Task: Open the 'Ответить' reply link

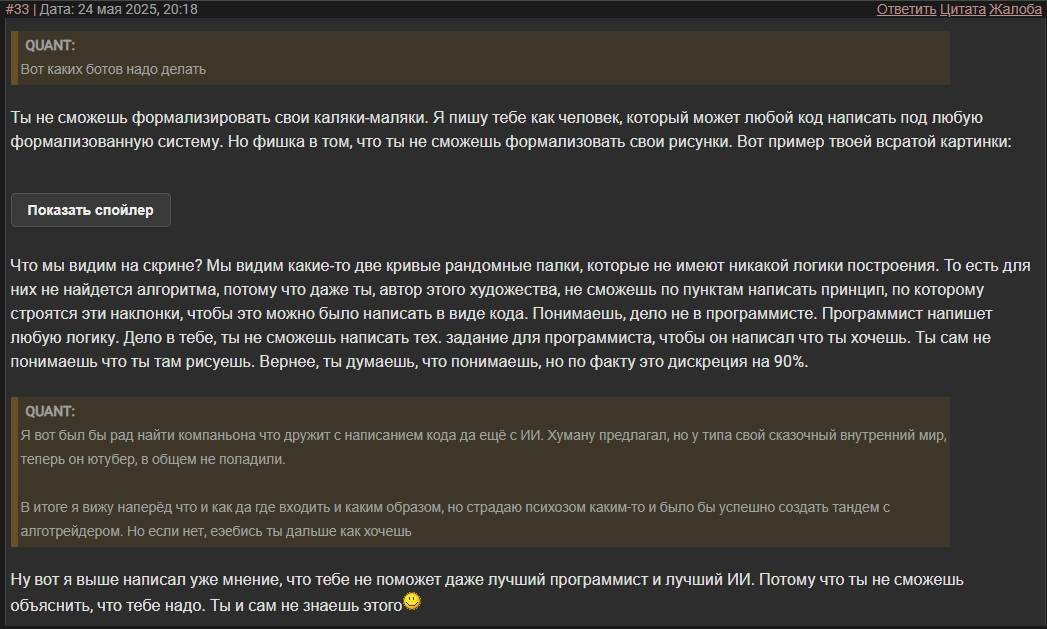Action: tap(906, 9)
